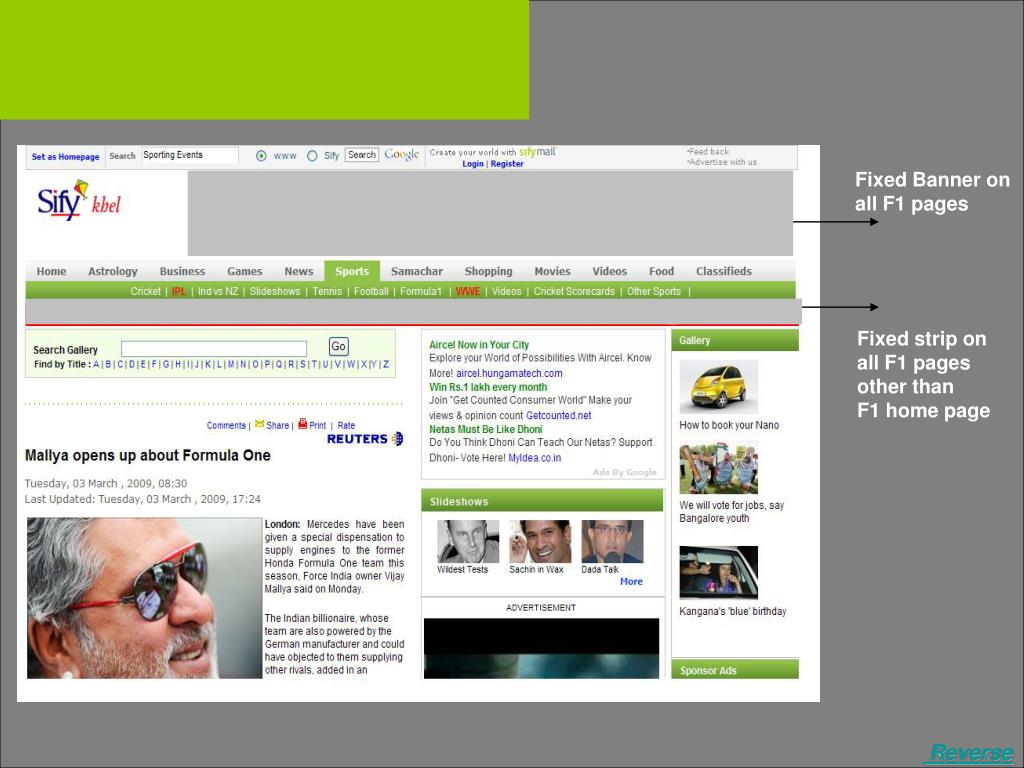Click Ind vs NZ submenu item
Screen dimensions: 1024x768
(217, 291)
